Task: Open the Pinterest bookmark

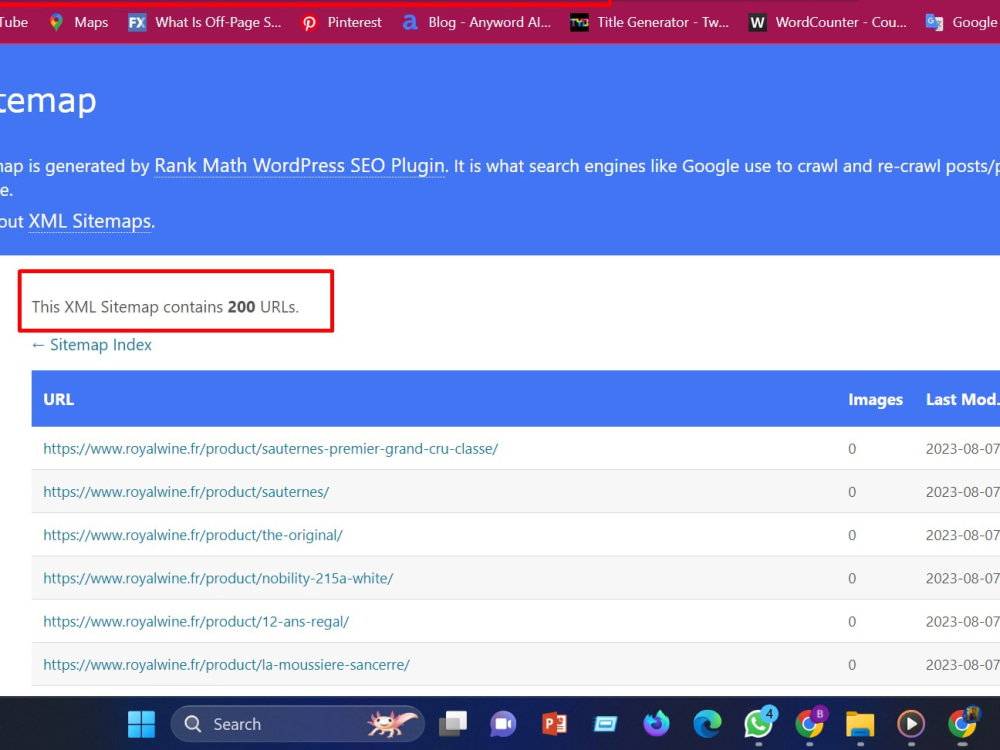Action: point(341,22)
